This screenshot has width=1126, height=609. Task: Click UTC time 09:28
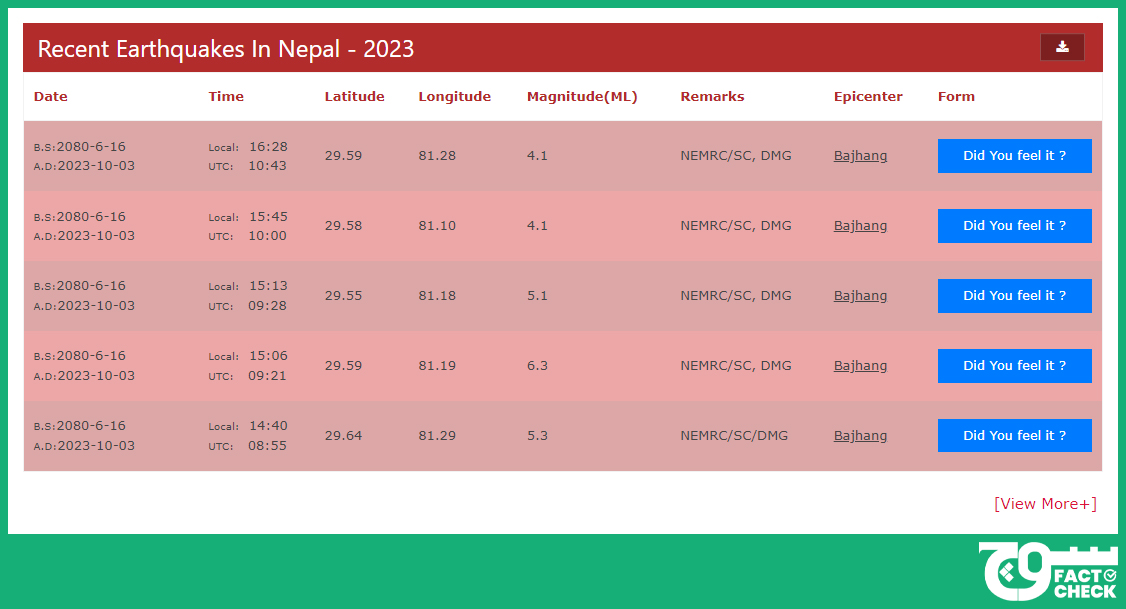click(x=267, y=306)
